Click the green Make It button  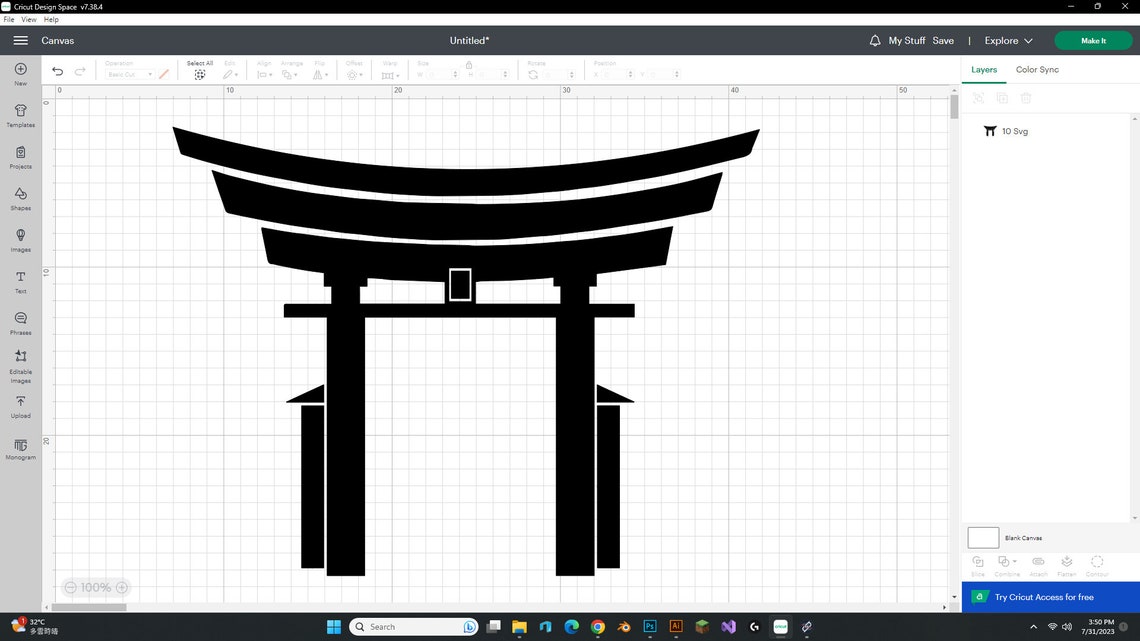(1093, 41)
